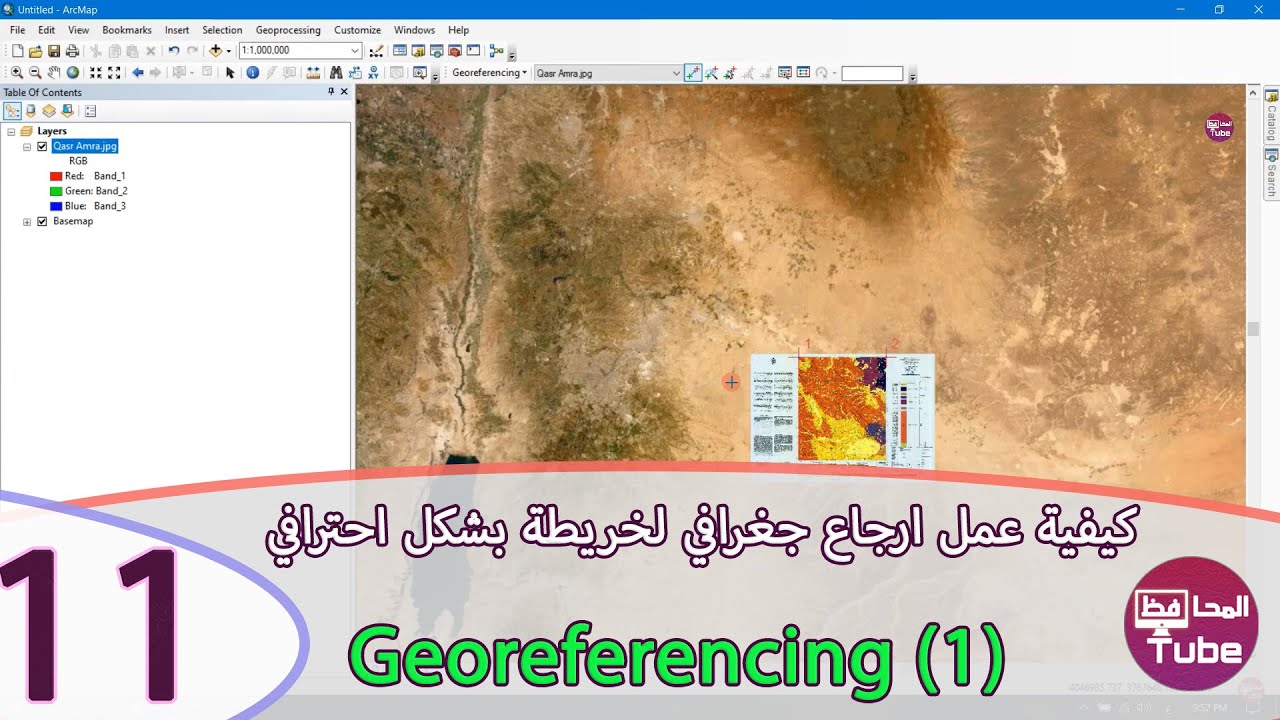Expand the Add Data dropdown arrow
Viewport: 1280px width, 720px height.
coord(229,50)
